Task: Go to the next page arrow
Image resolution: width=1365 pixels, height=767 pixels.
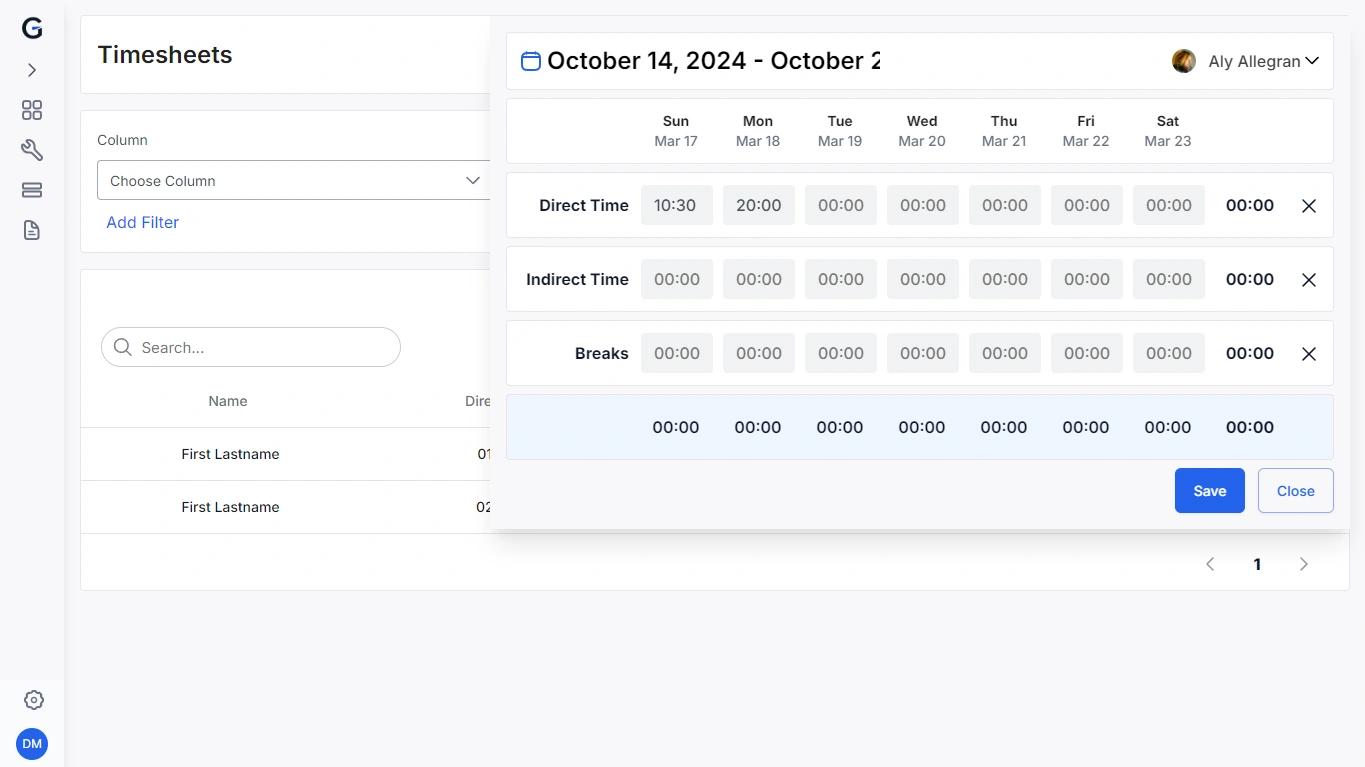Action: click(1304, 564)
